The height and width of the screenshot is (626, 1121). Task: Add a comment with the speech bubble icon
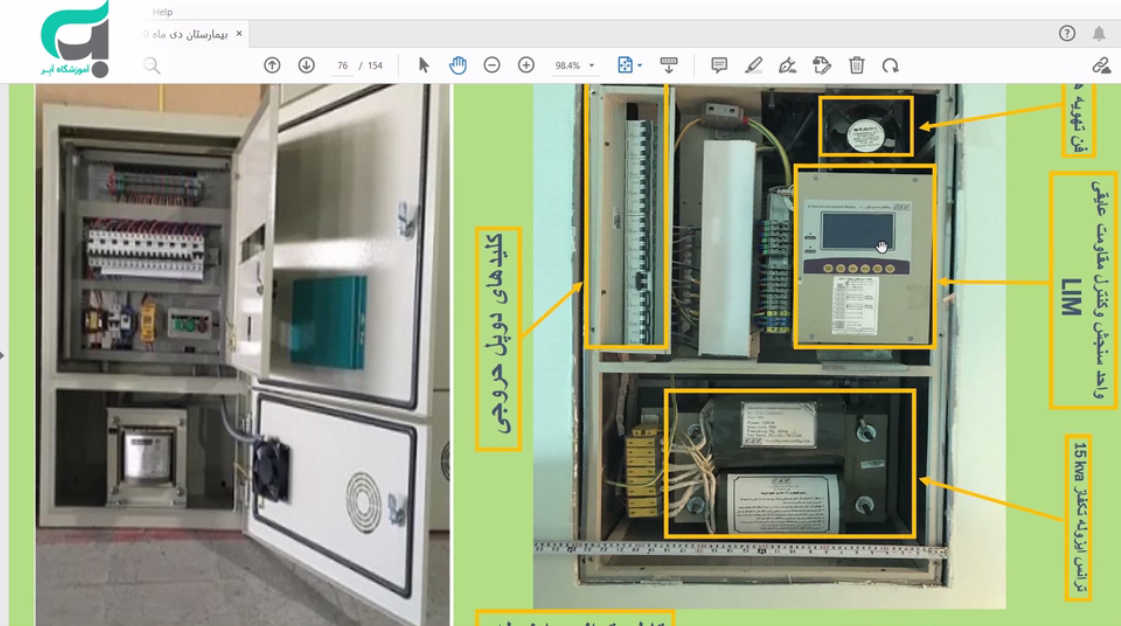click(719, 65)
